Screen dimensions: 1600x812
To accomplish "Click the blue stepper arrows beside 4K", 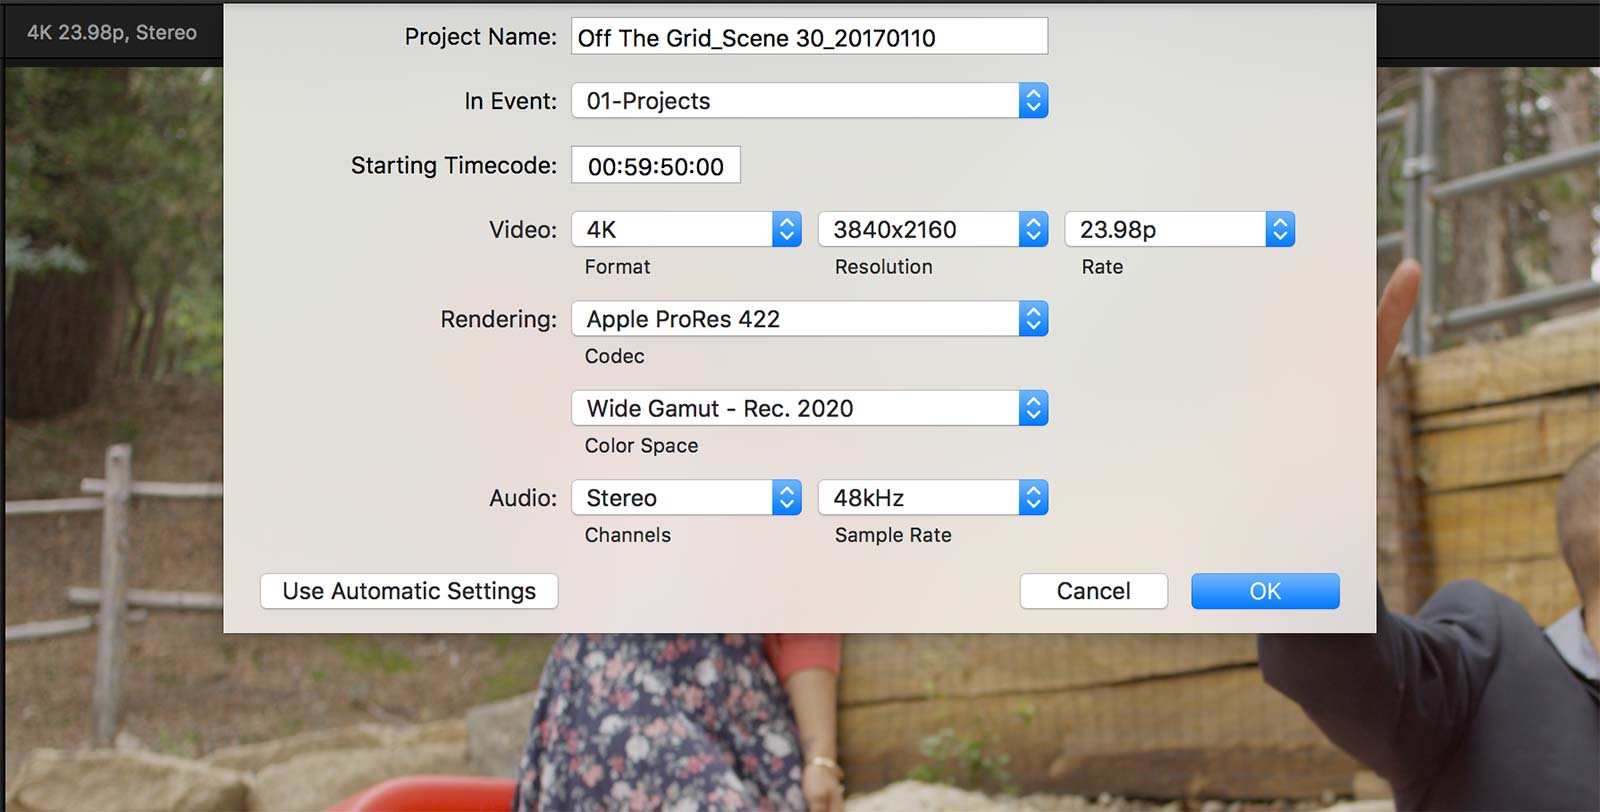I will point(787,229).
